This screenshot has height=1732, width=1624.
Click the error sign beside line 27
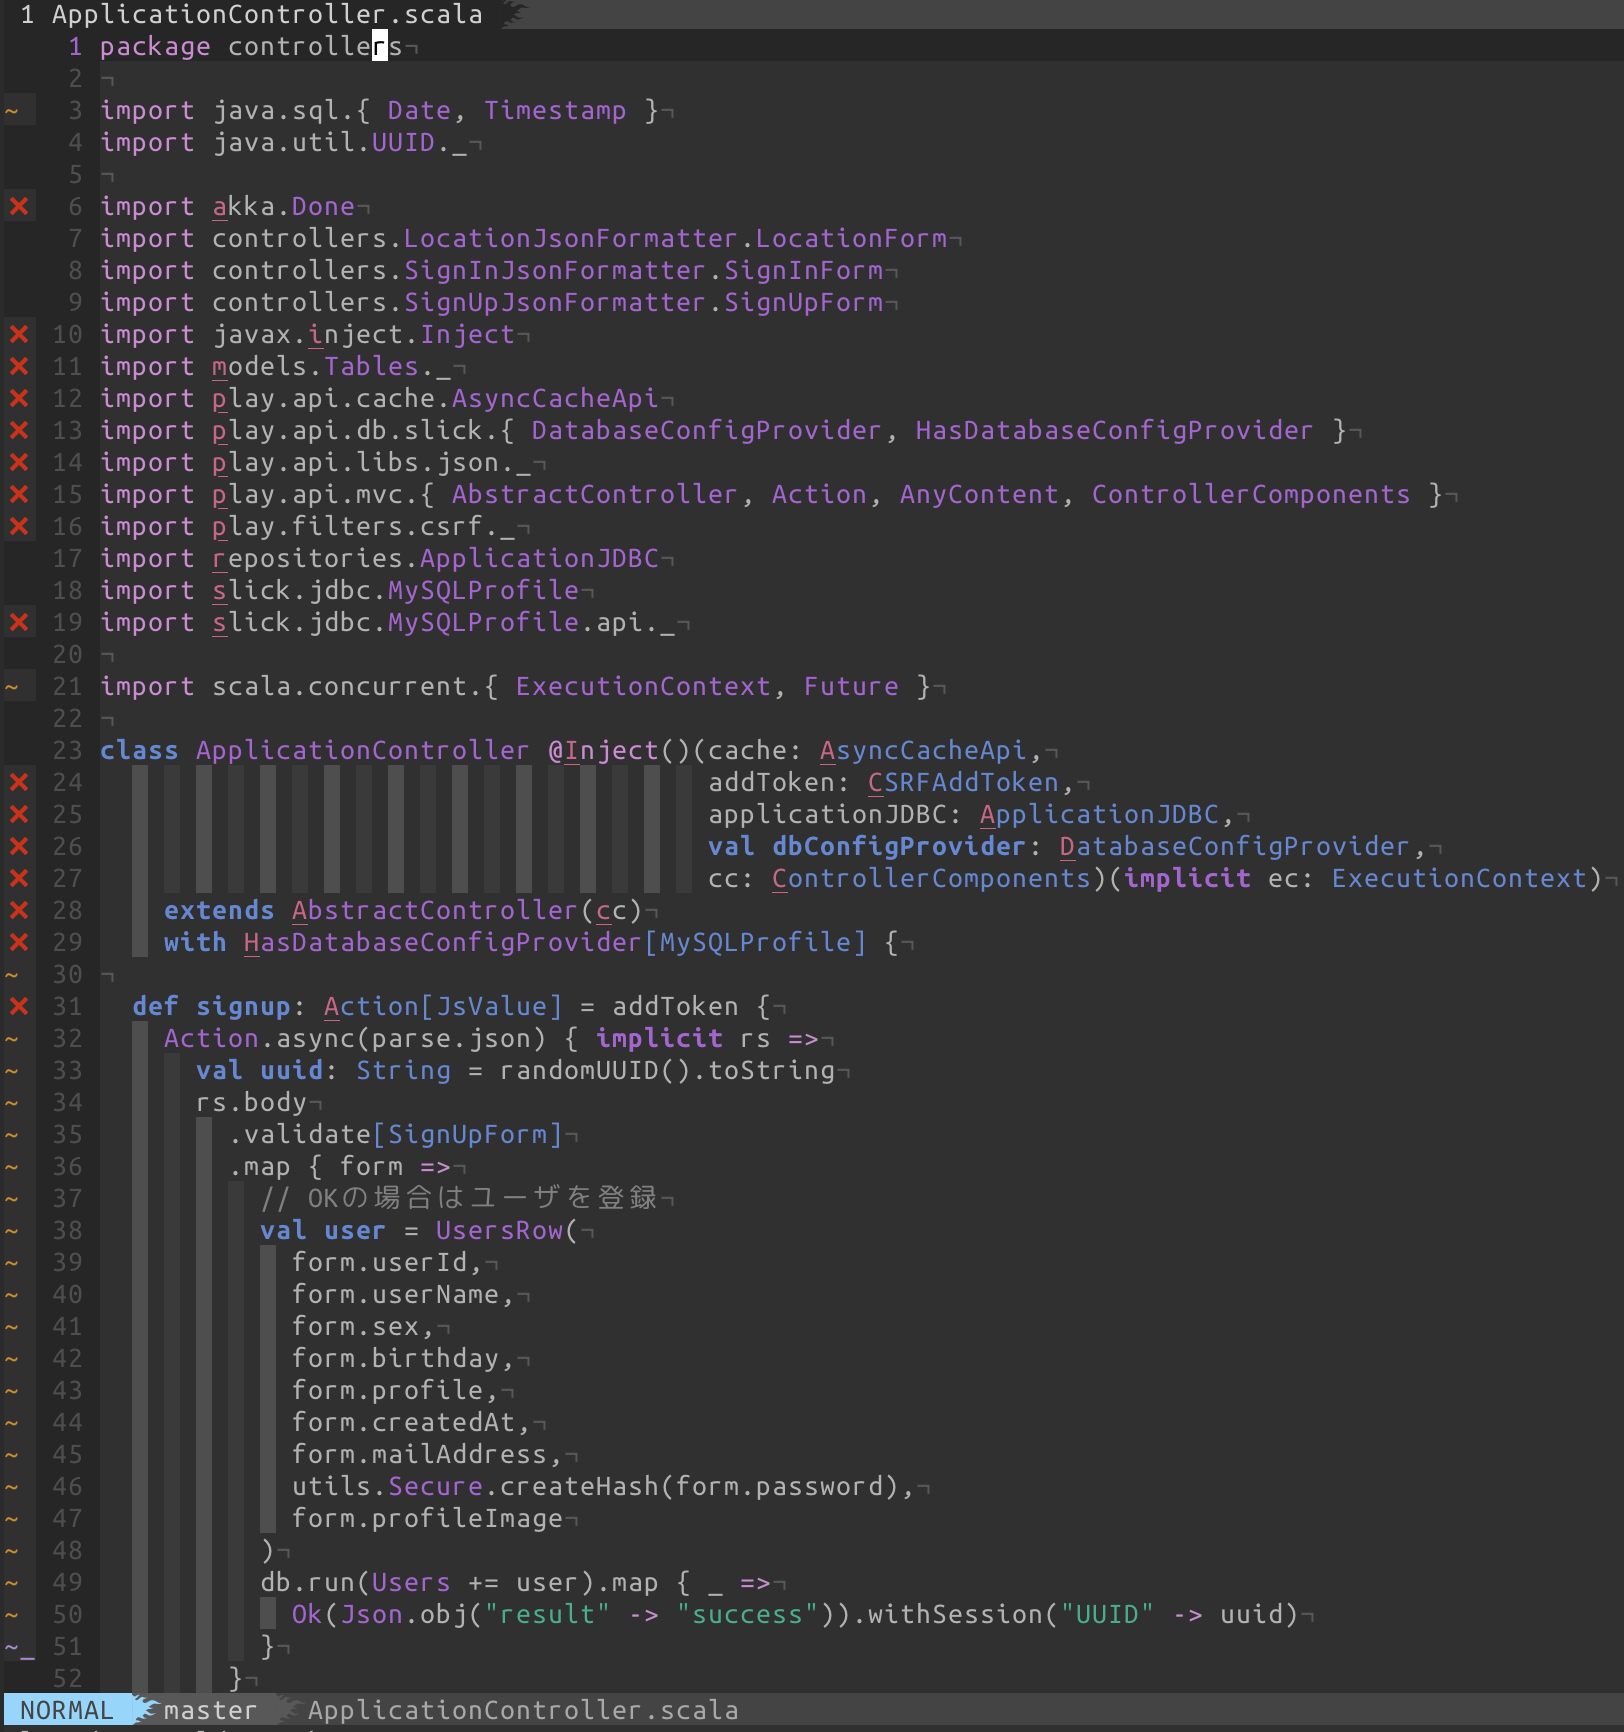pyautogui.click(x=19, y=879)
